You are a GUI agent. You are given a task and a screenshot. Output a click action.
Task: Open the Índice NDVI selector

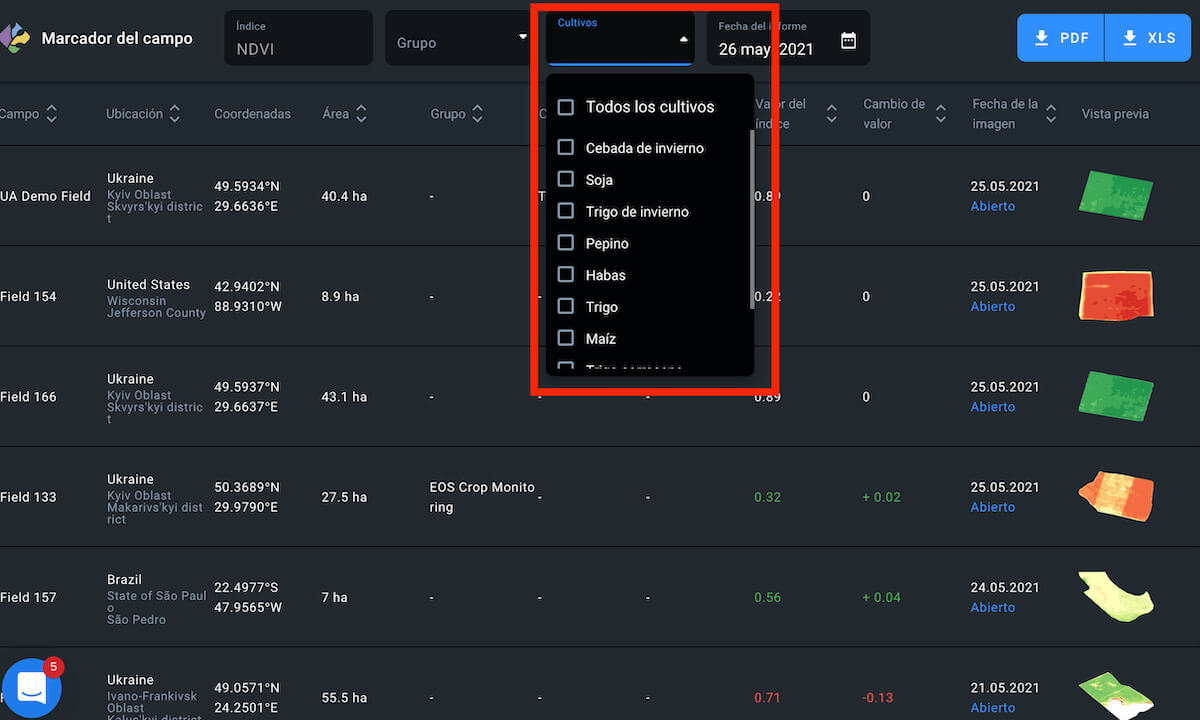(298, 39)
